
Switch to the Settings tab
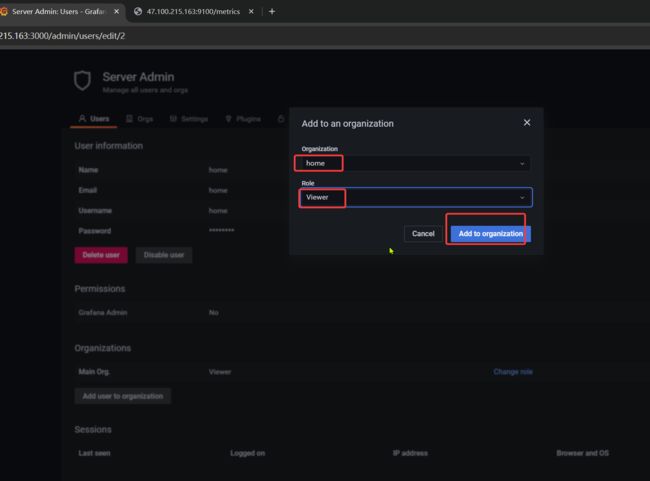[x=189, y=119]
